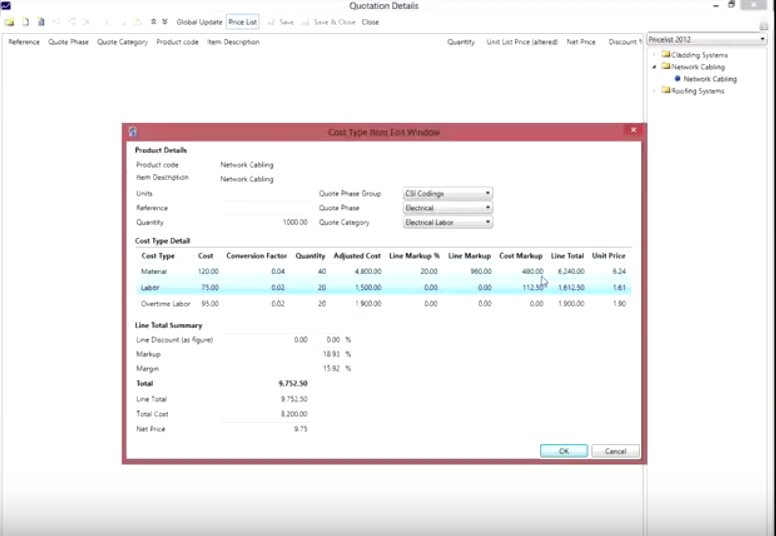Click the blue Network Cabling item bullet
Screen dimensions: 776x536
tap(677, 79)
